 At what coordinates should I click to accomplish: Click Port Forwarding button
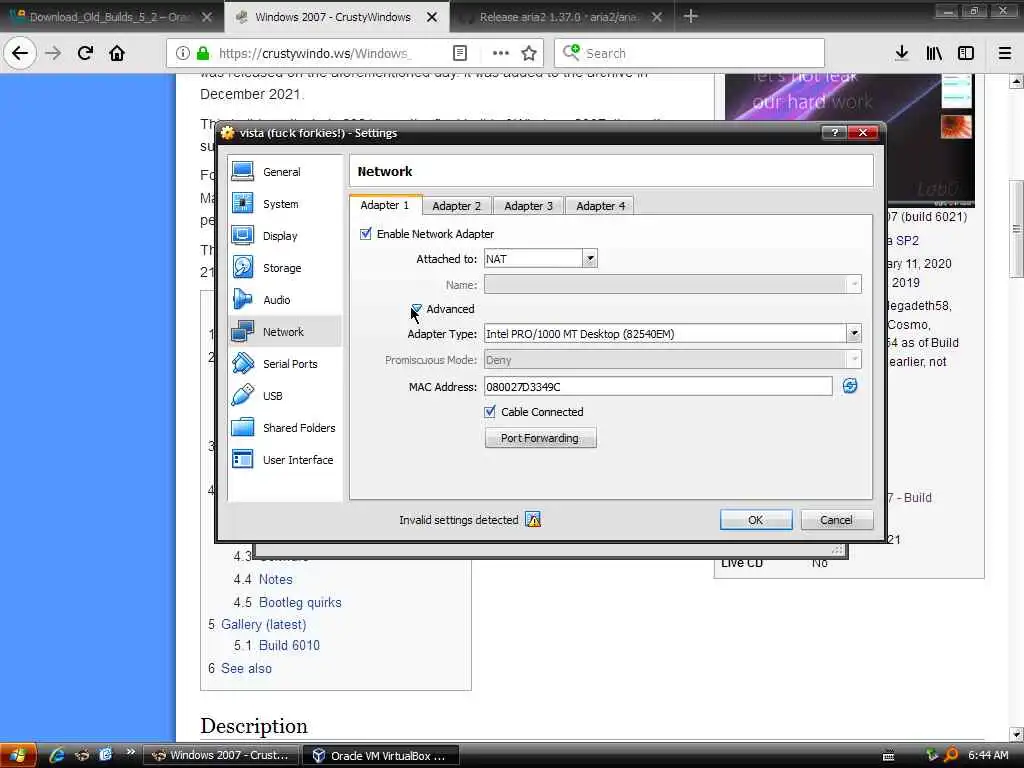[540, 438]
